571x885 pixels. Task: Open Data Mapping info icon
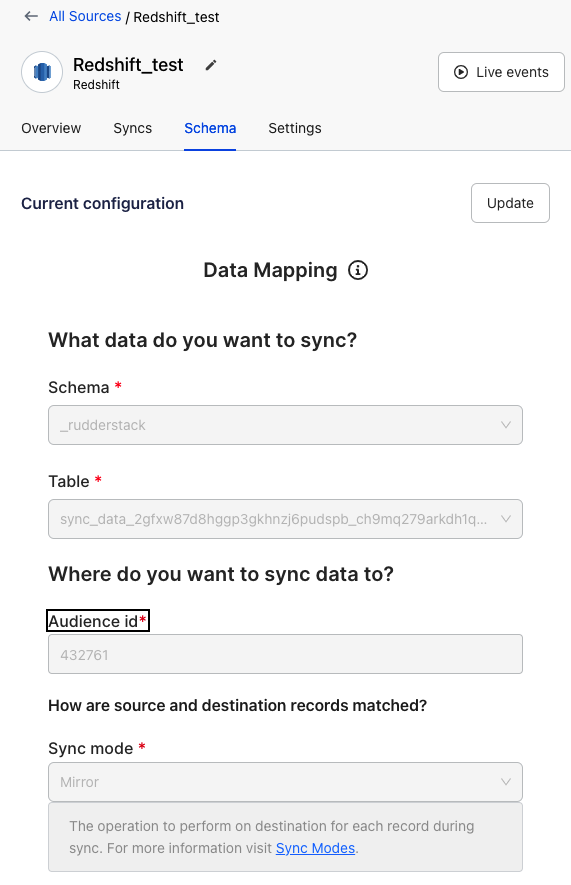358,270
